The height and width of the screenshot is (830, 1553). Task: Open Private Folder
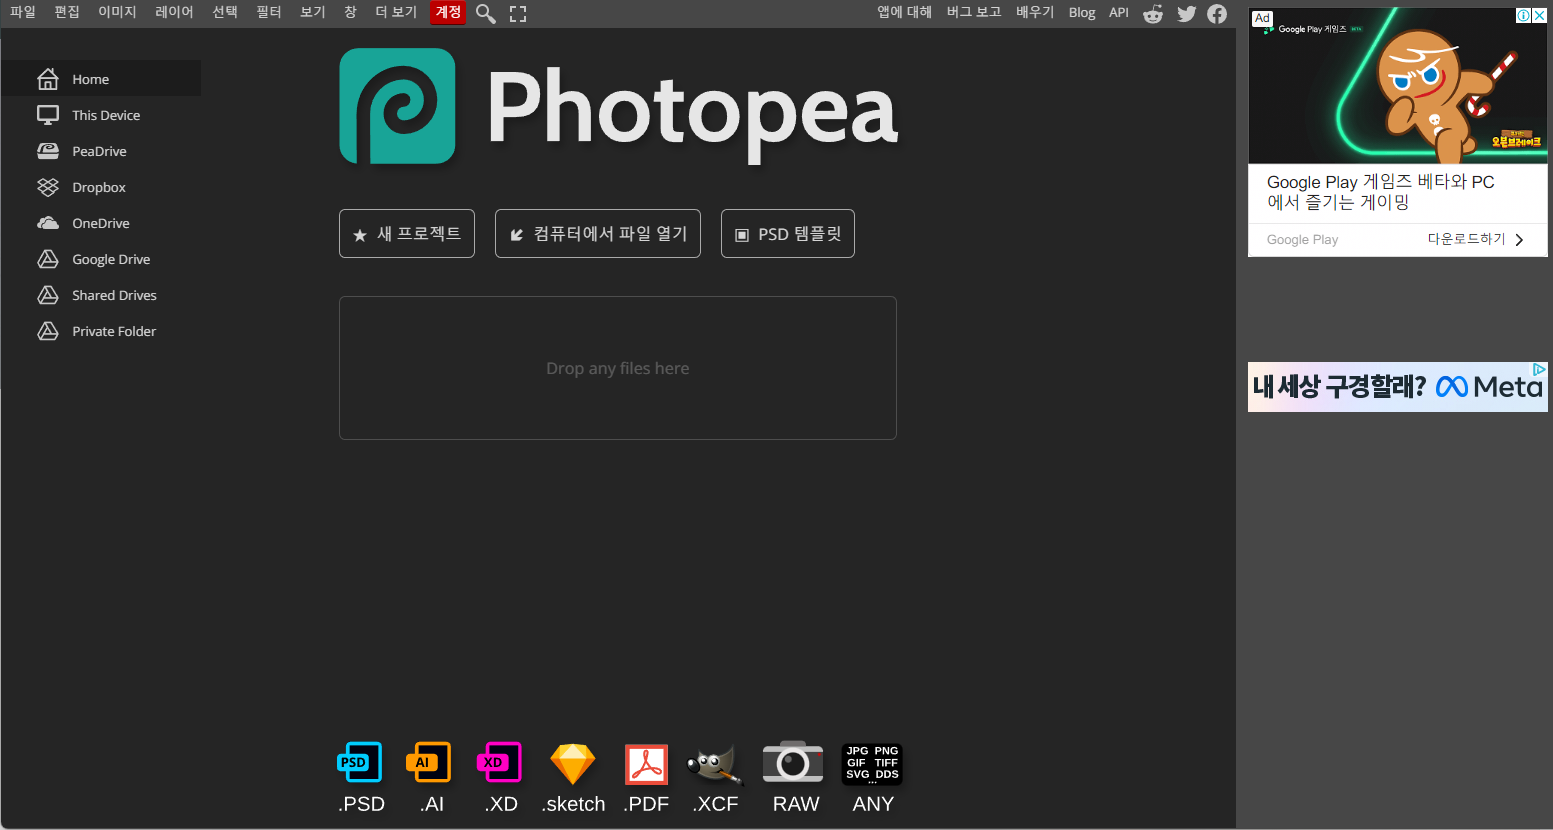101,331
